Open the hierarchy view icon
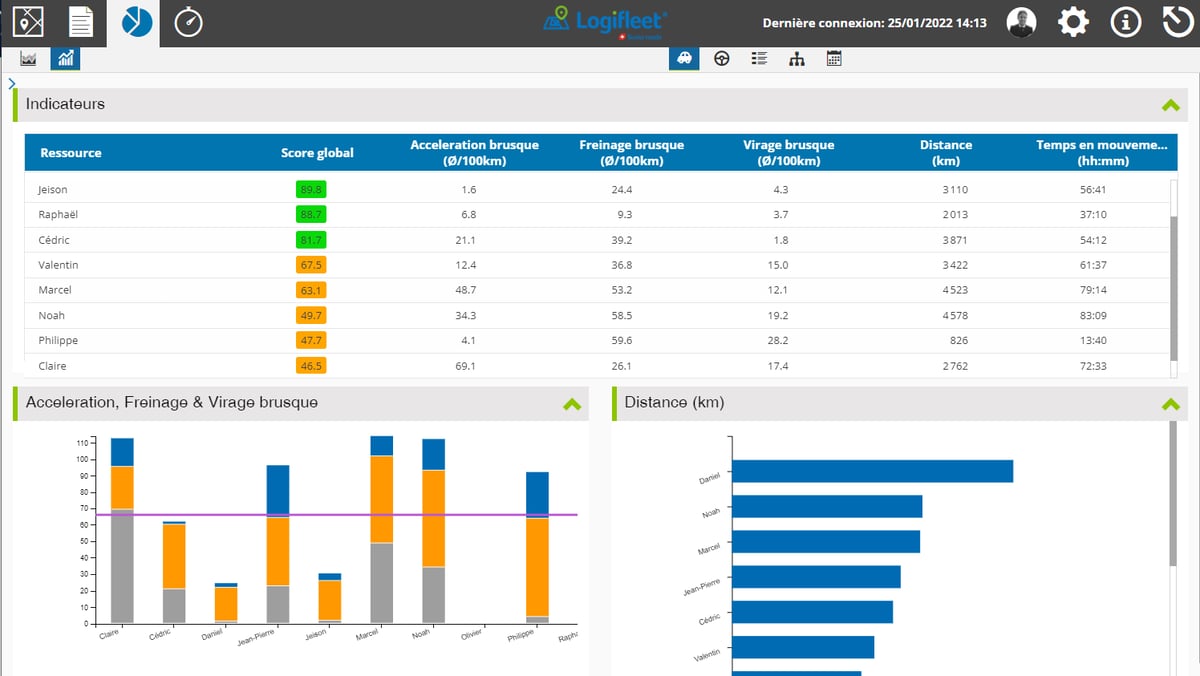1200x676 pixels. coord(796,58)
